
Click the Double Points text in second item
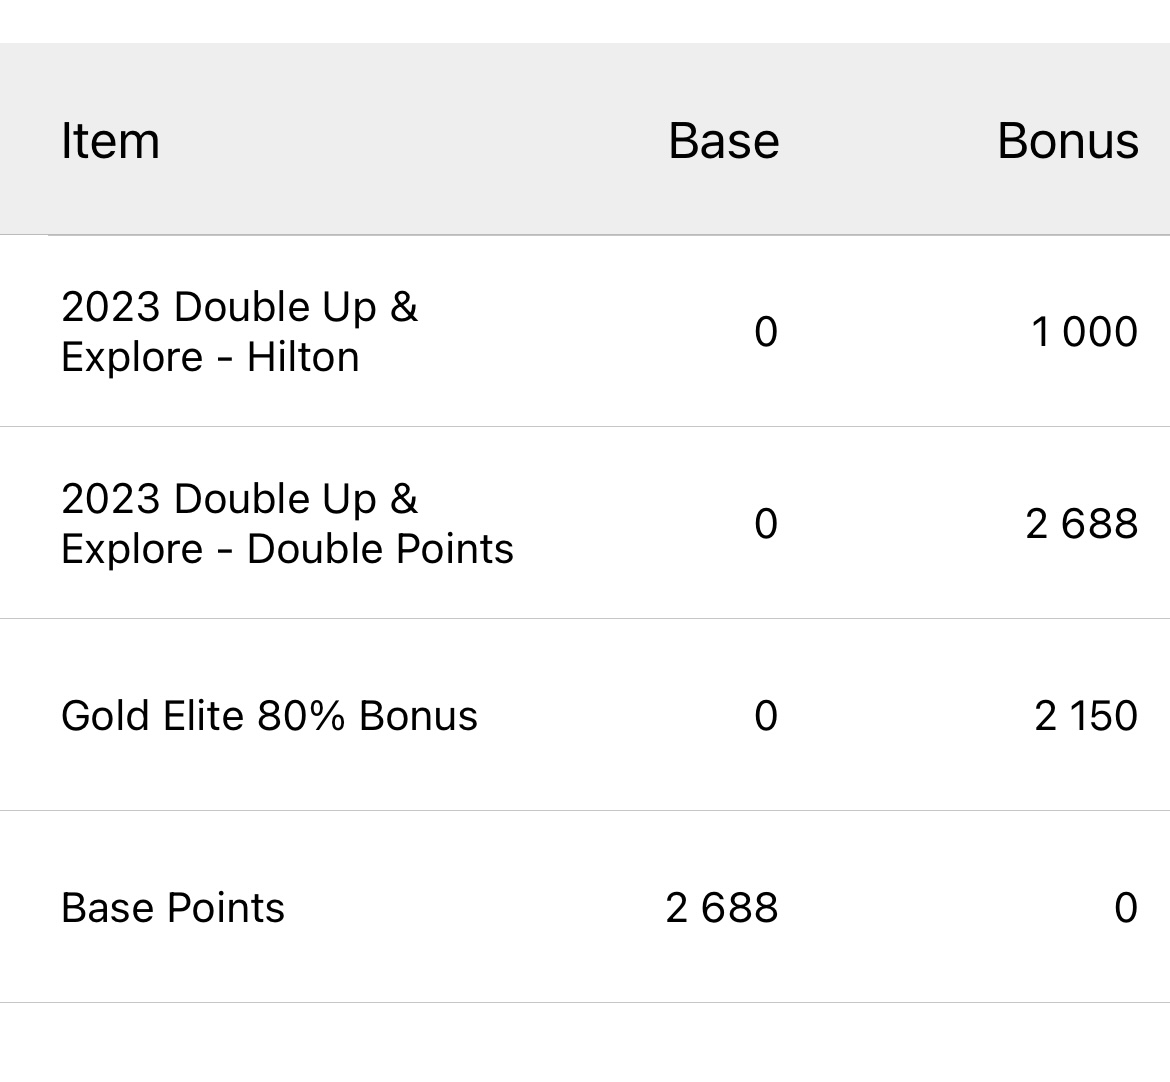point(380,549)
